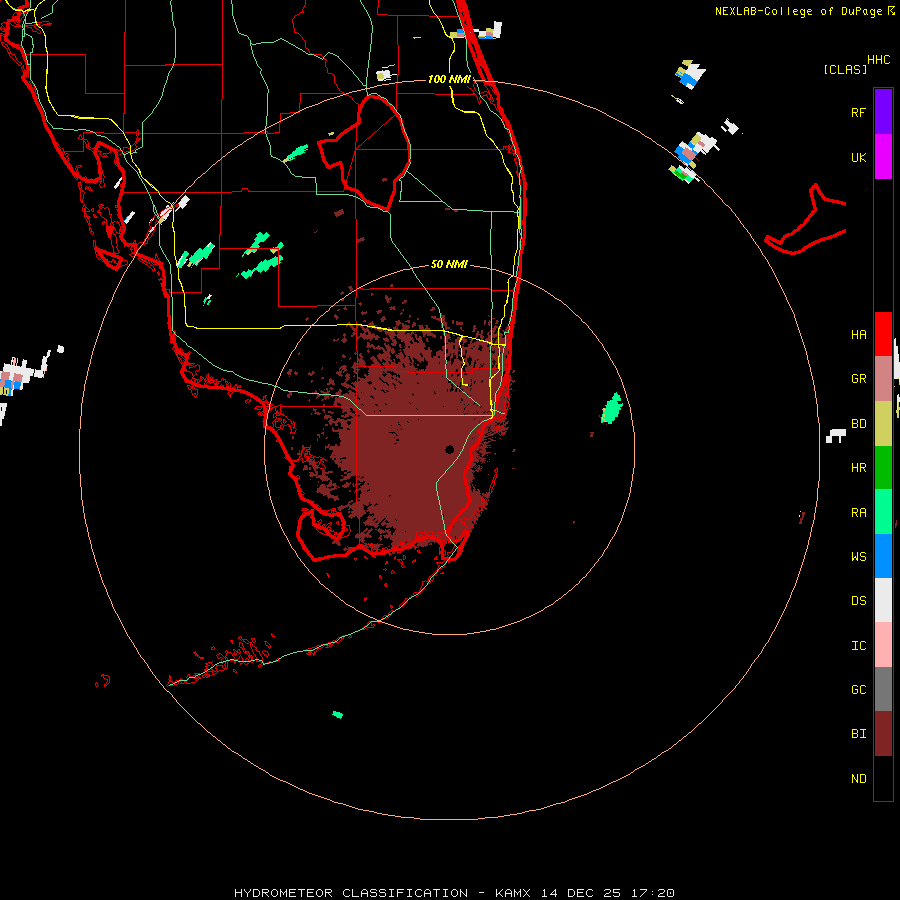
Task: Click the GC legend label
Action: click(x=858, y=690)
